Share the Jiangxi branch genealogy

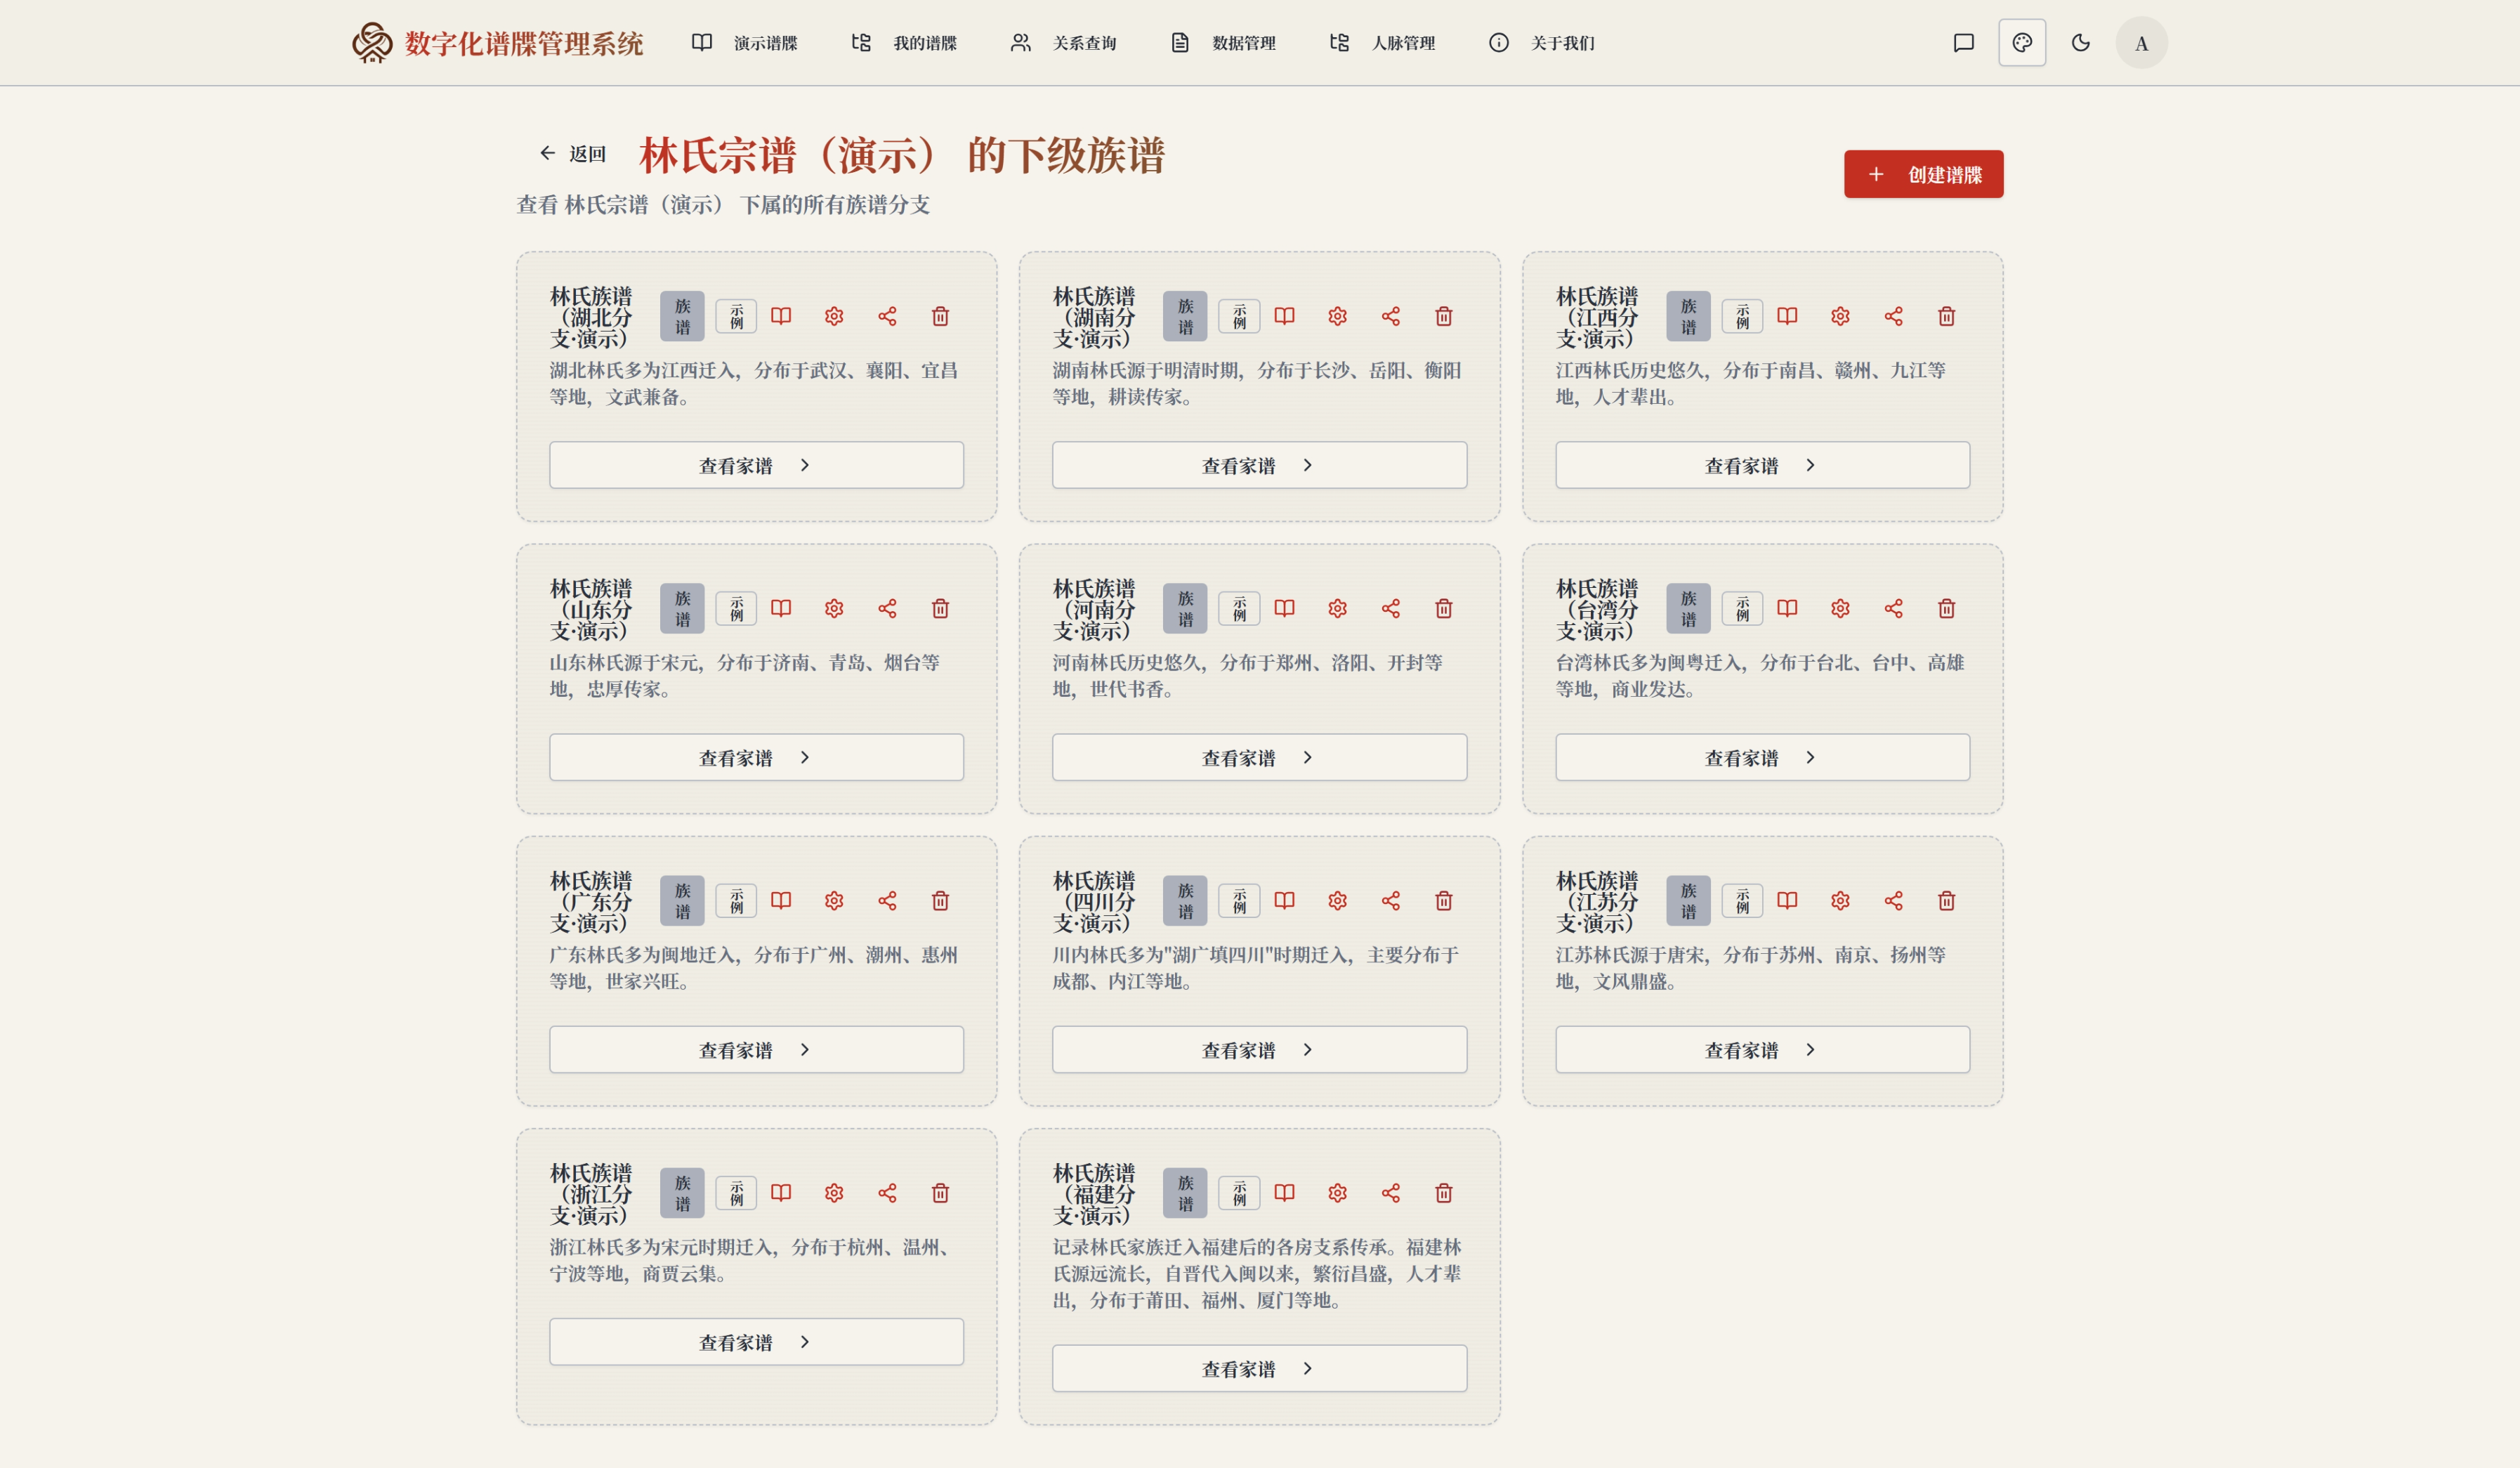(1893, 316)
